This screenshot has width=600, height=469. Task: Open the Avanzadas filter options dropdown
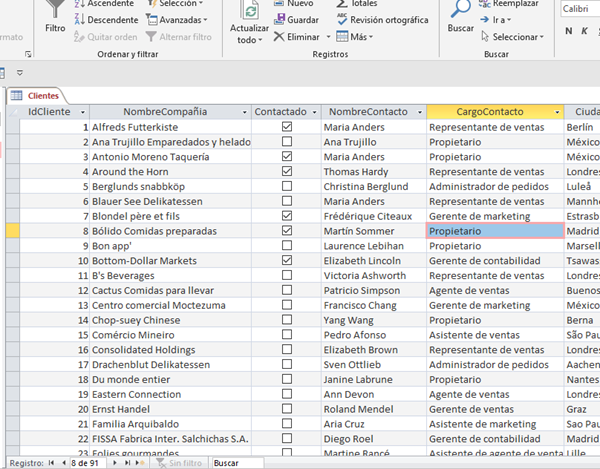tap(180, 20)
